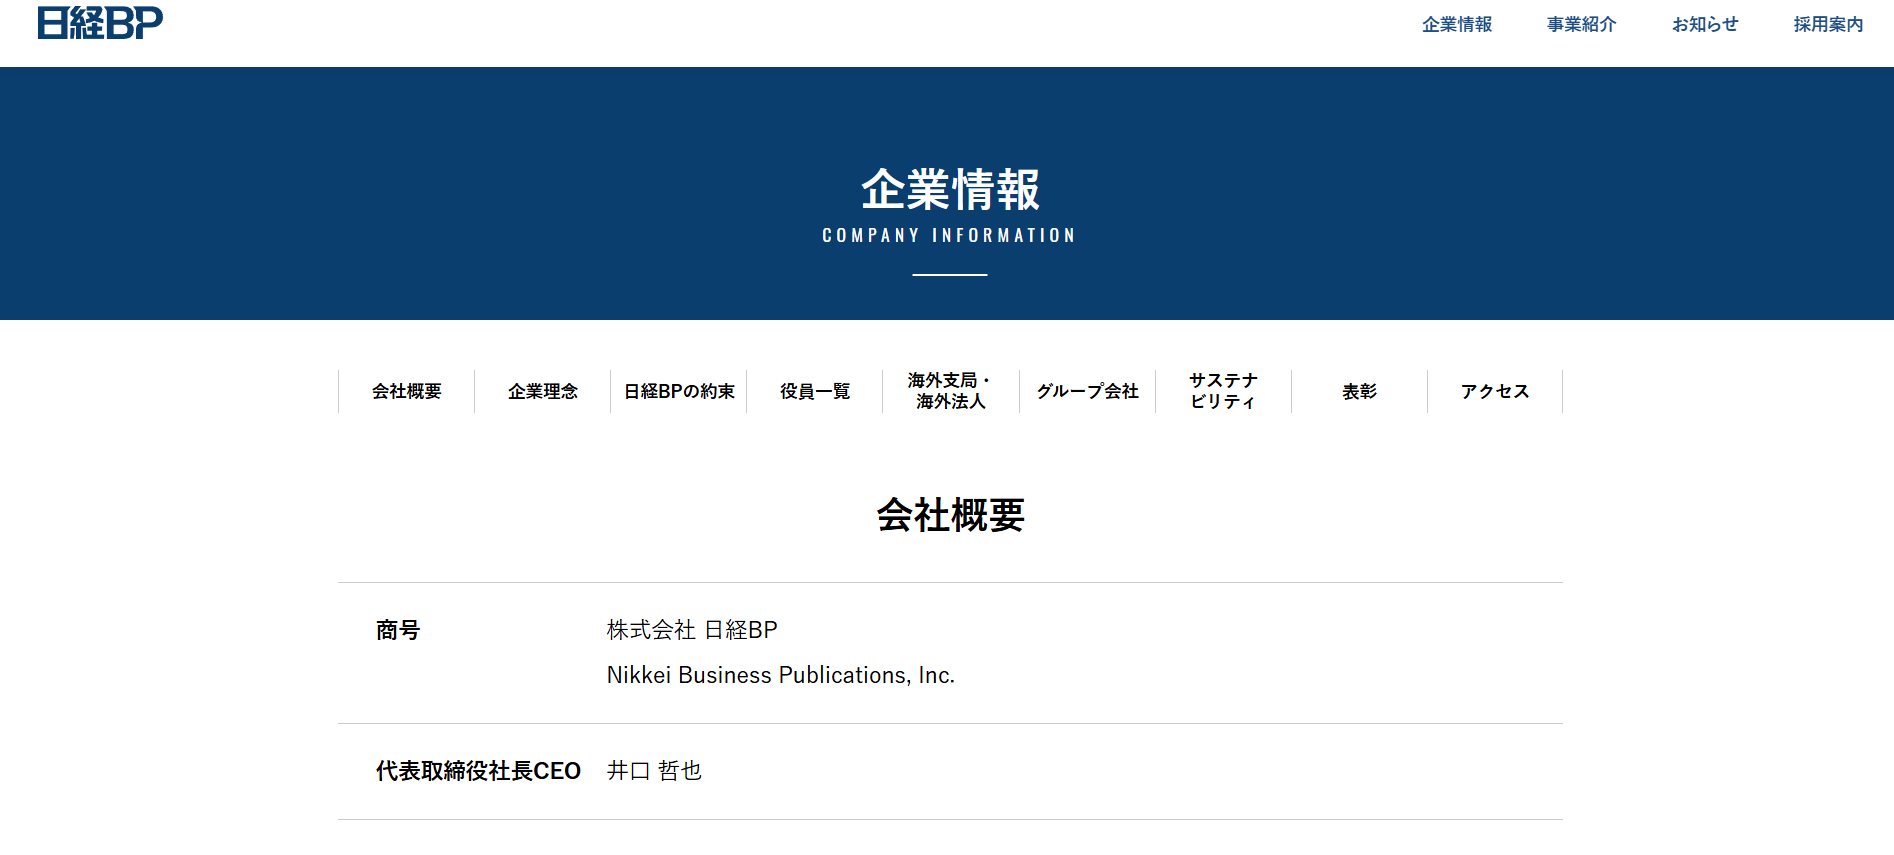Open the サステナビリティ tab

[1224, 391]
